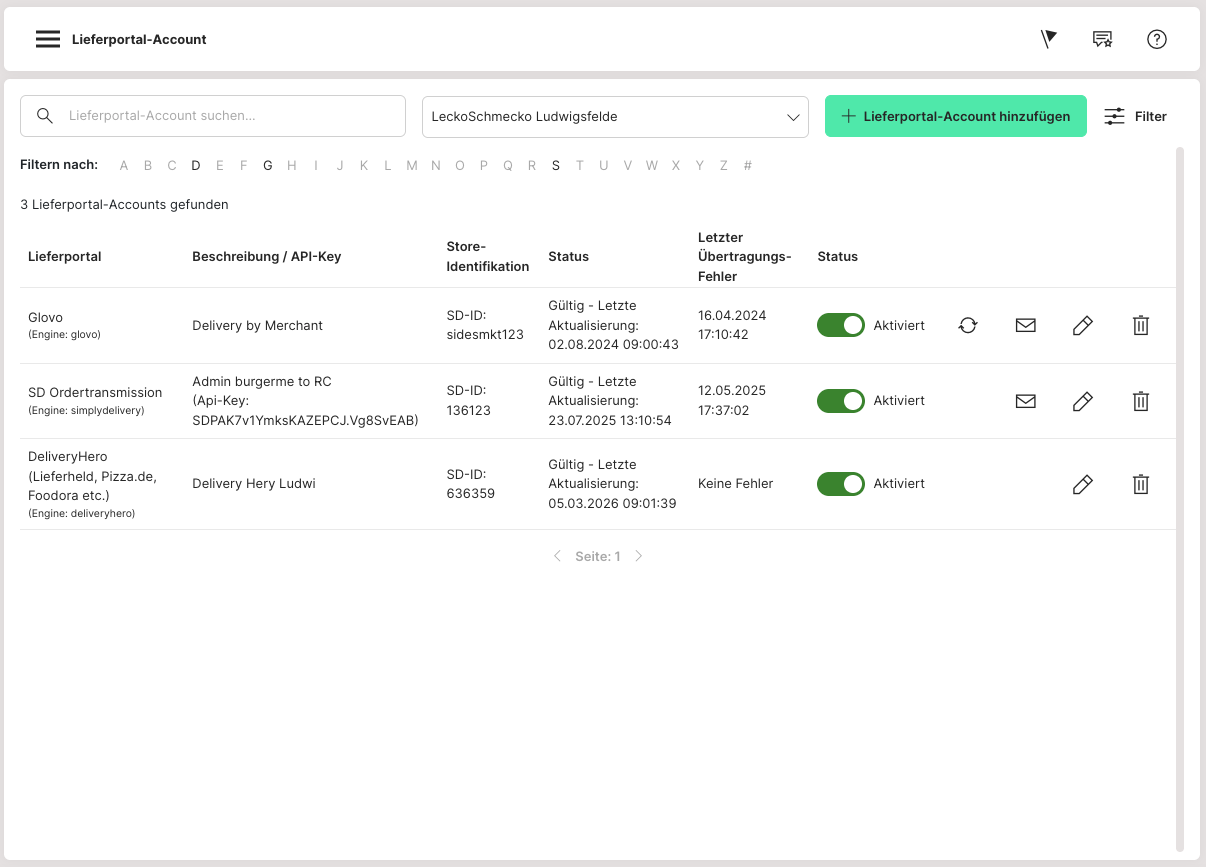1206x867 pixels.
Task: Go to next page arrow
Action: [x=639, y=556]
